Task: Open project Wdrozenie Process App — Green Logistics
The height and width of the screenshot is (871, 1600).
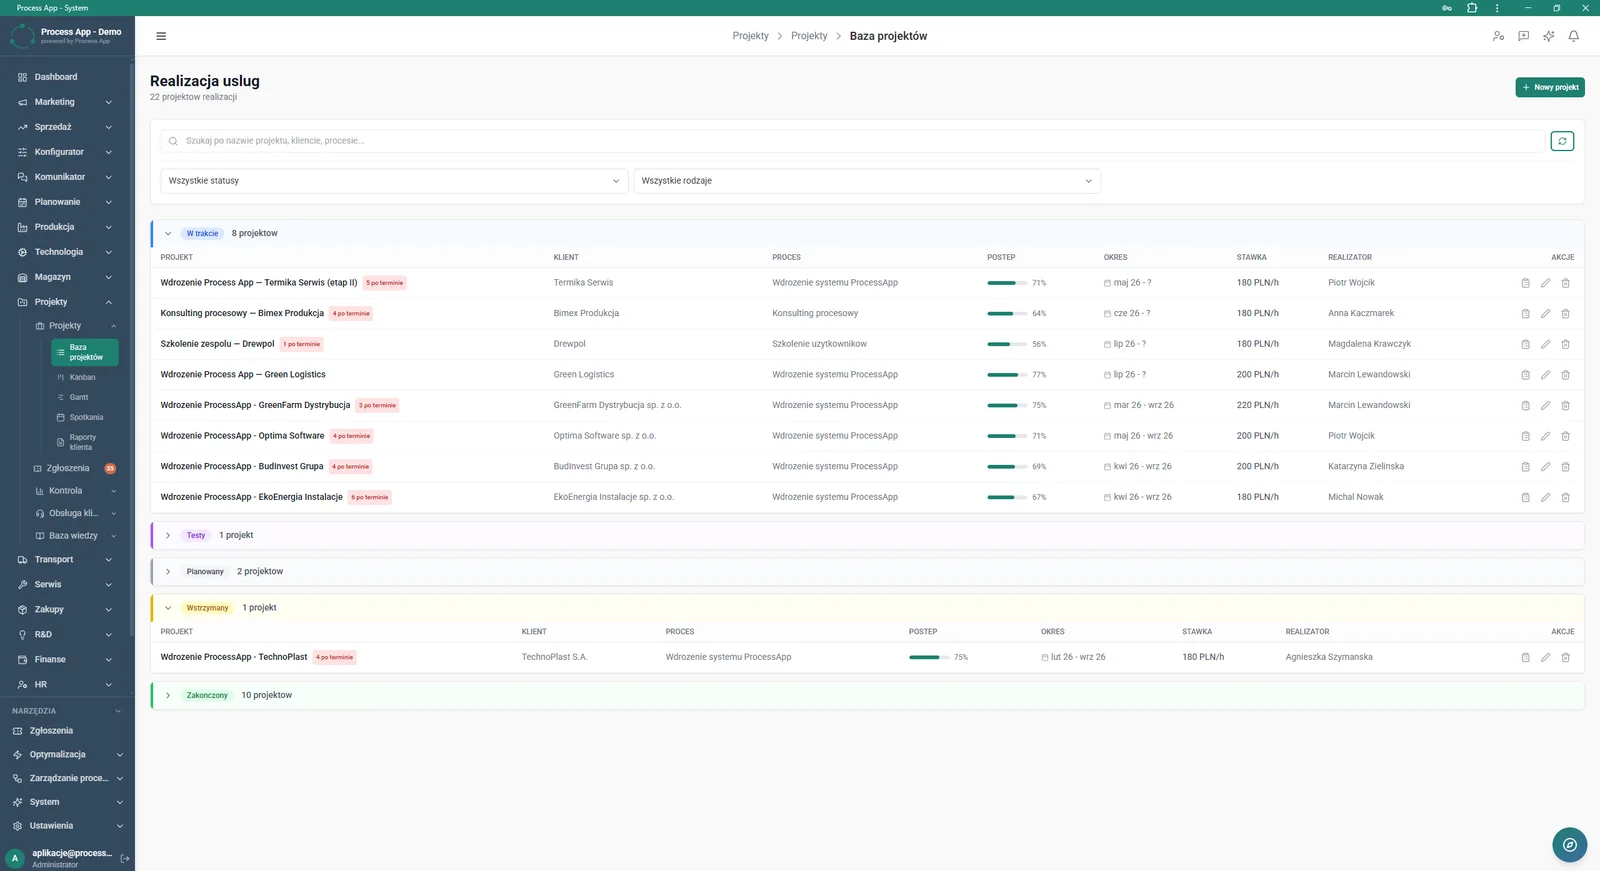Action: coord(243,375)
